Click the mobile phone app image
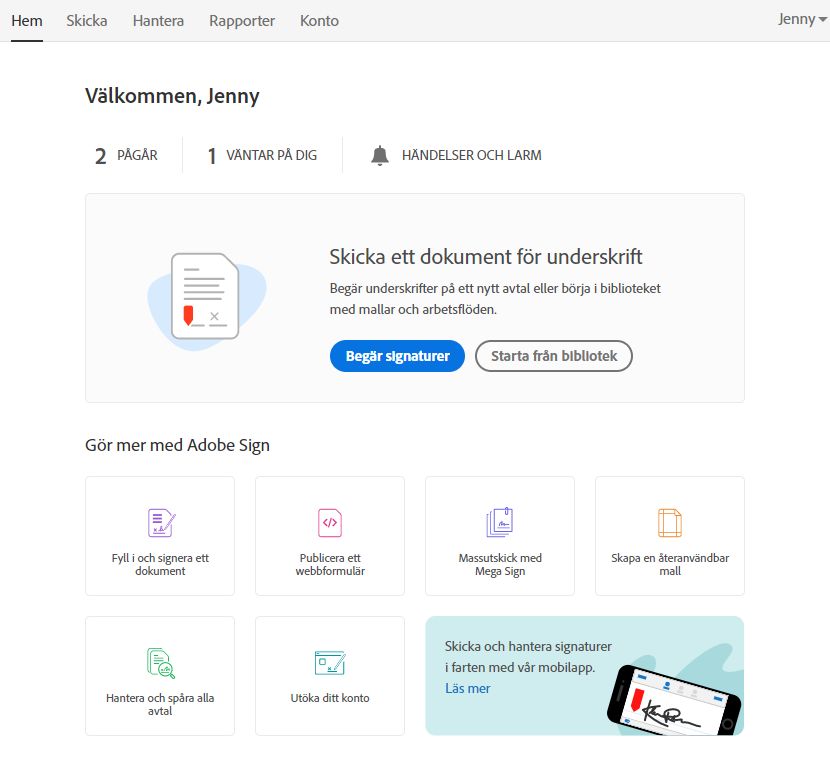 pyautogui.click(x=674, y=700)
